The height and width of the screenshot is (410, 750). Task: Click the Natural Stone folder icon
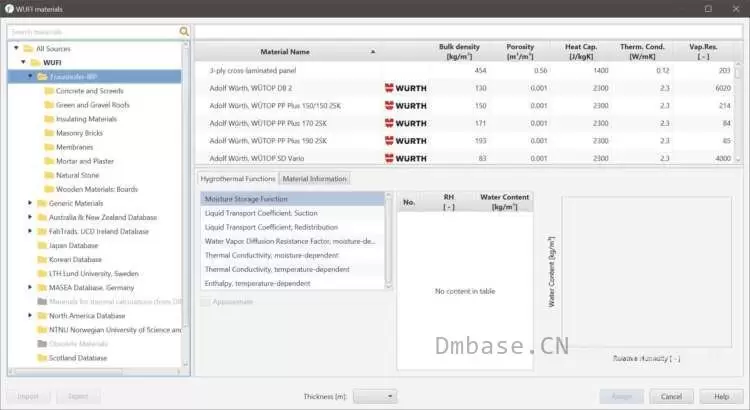[49, 175]
